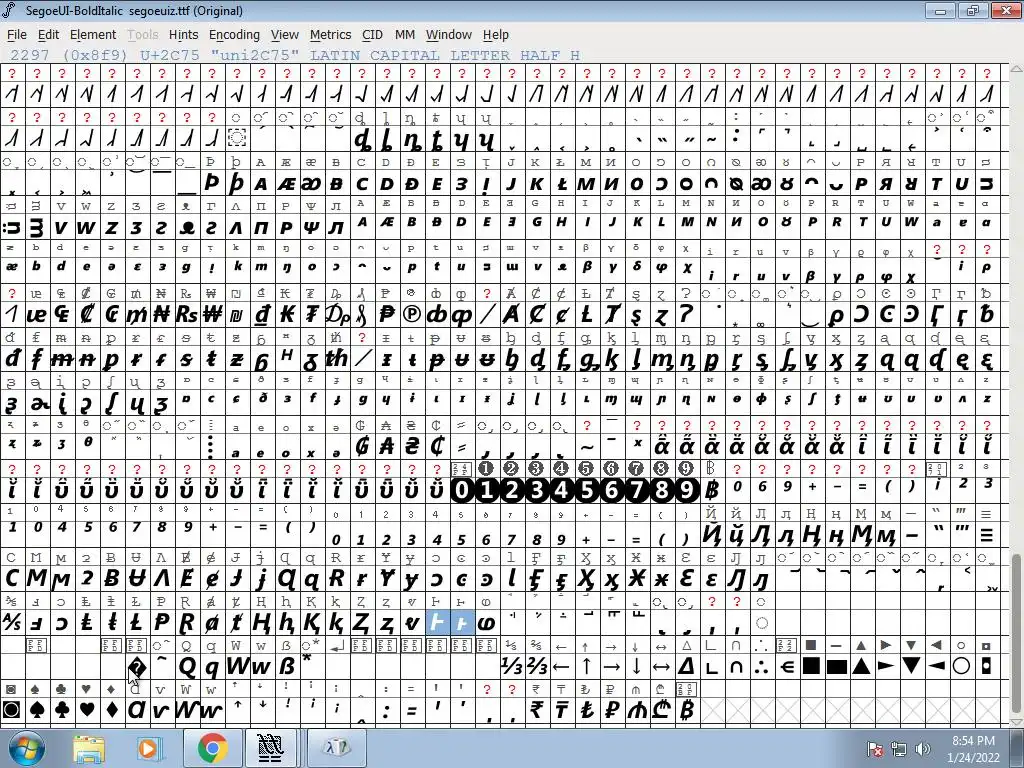1024x768 pixels.
Task: Select the spade suit glyph cell
Action: (37, 709)
